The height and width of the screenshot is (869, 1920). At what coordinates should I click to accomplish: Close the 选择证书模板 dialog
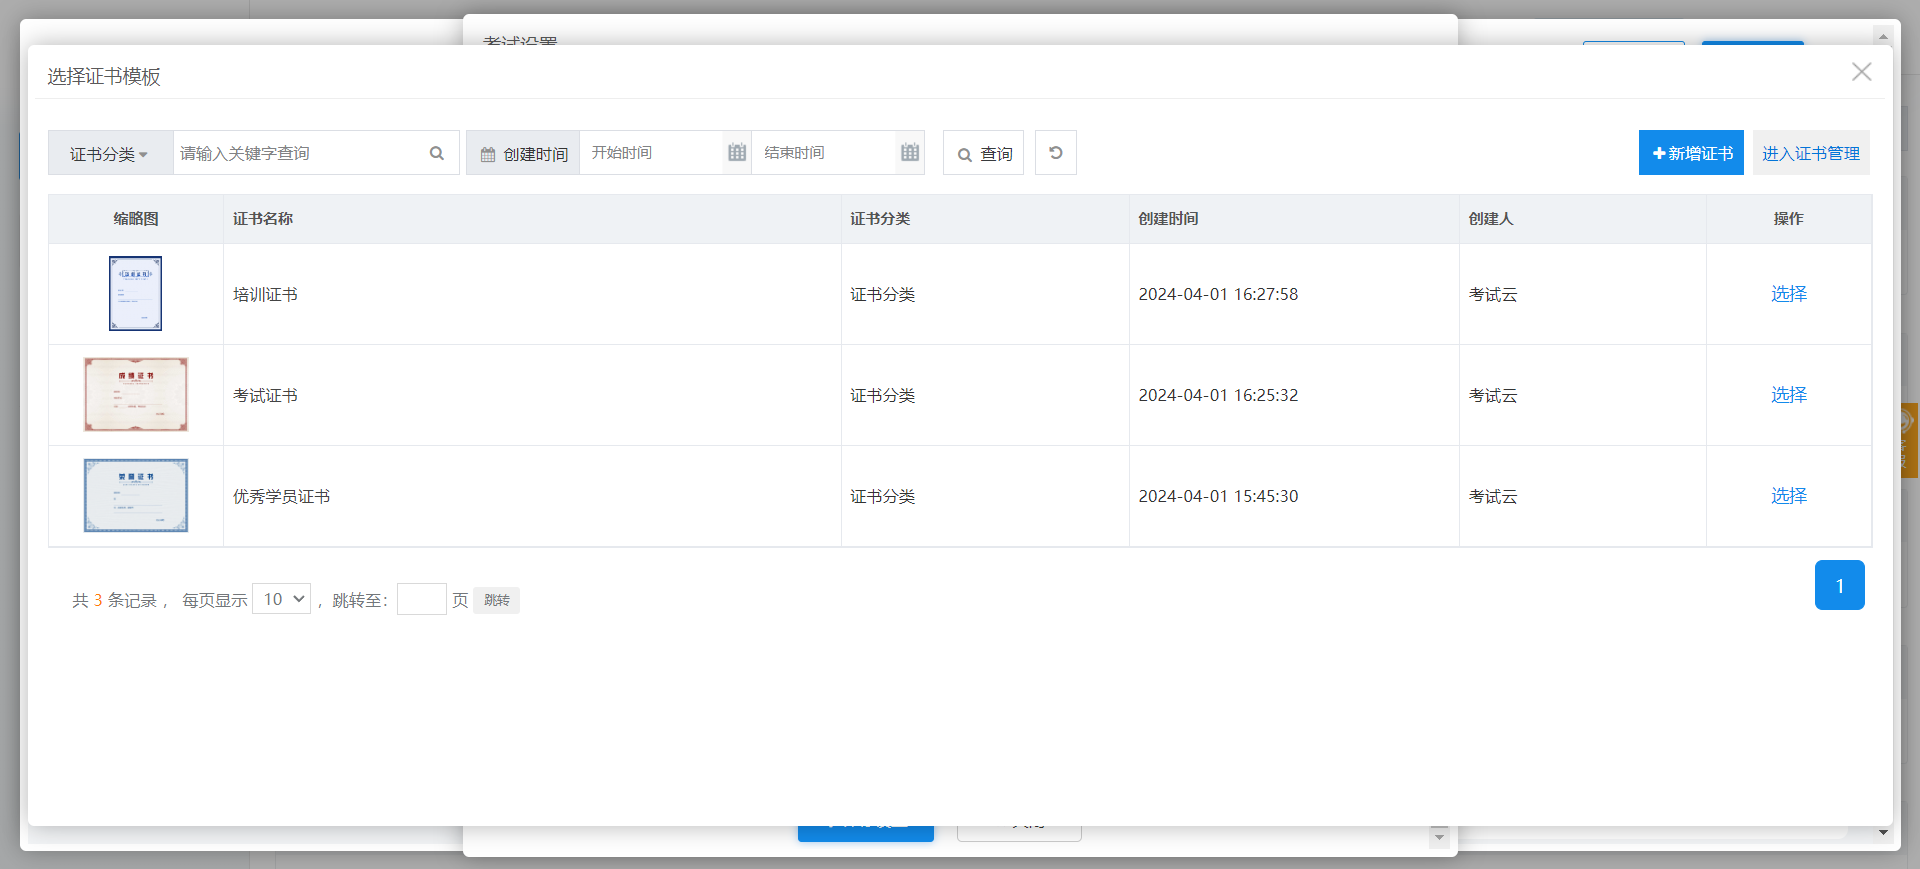pyautogui.click(x=1861, y=72)
